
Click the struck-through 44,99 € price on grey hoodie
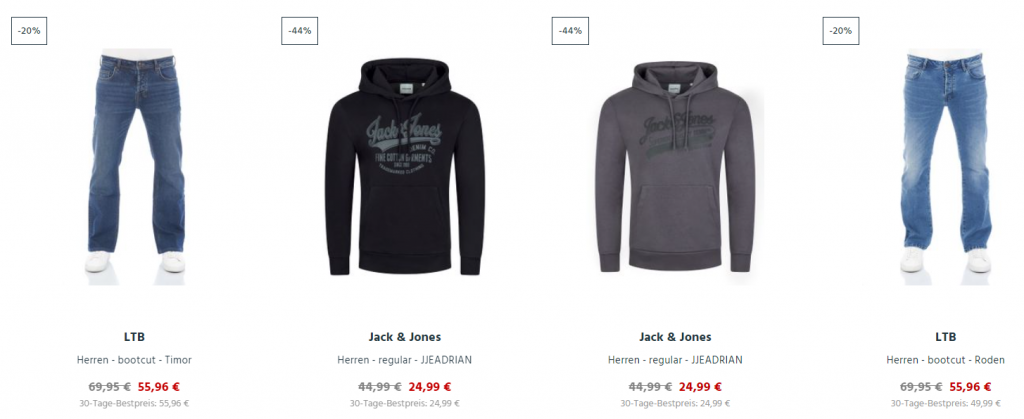click(x=650, y=386)
